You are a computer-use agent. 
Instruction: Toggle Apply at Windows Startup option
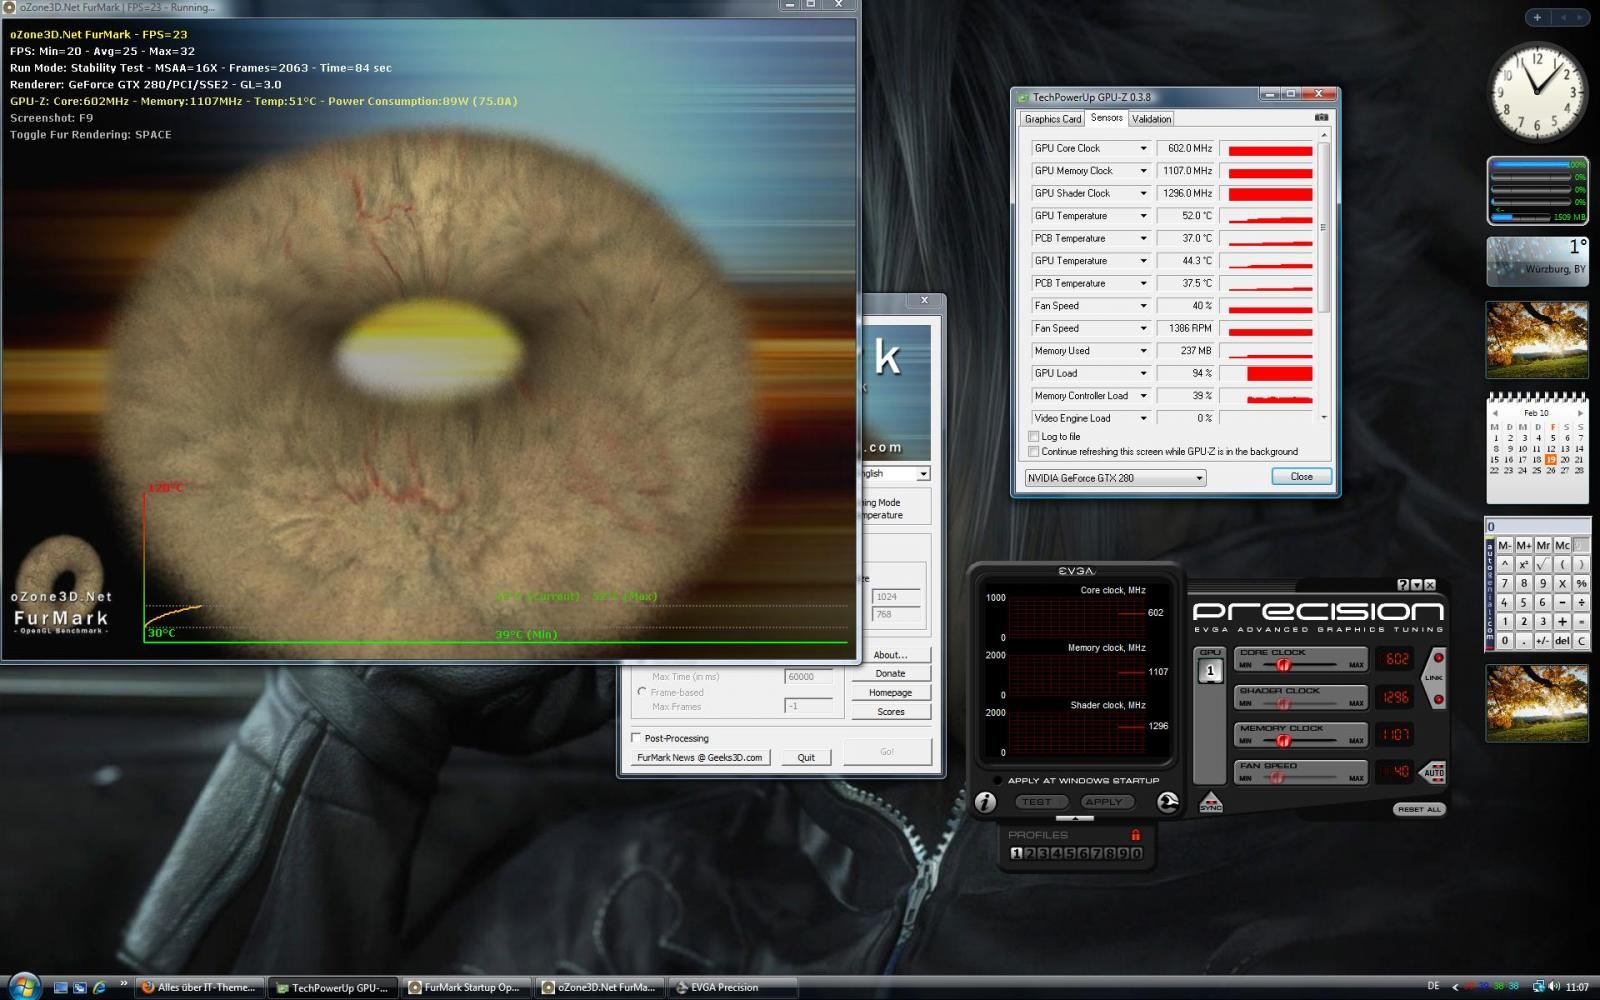point(997,780)
